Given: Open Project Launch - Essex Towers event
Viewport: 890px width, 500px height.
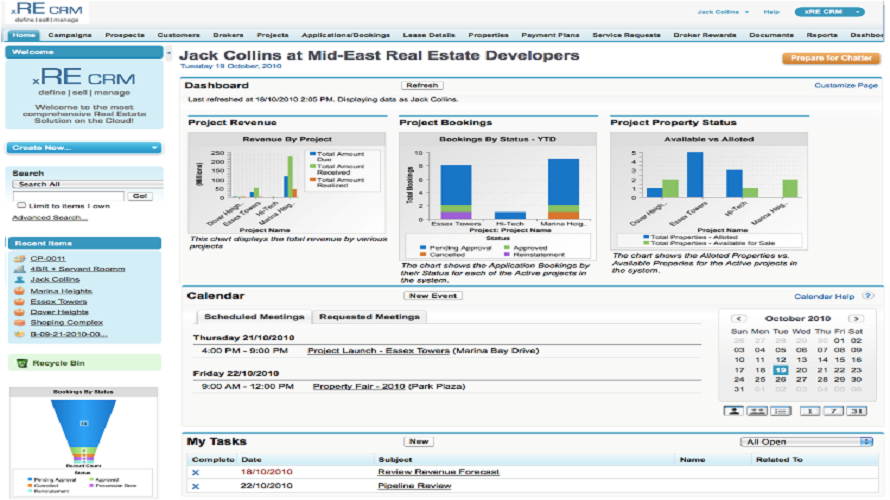Looking at the screenshot, I should click(379, 351).
